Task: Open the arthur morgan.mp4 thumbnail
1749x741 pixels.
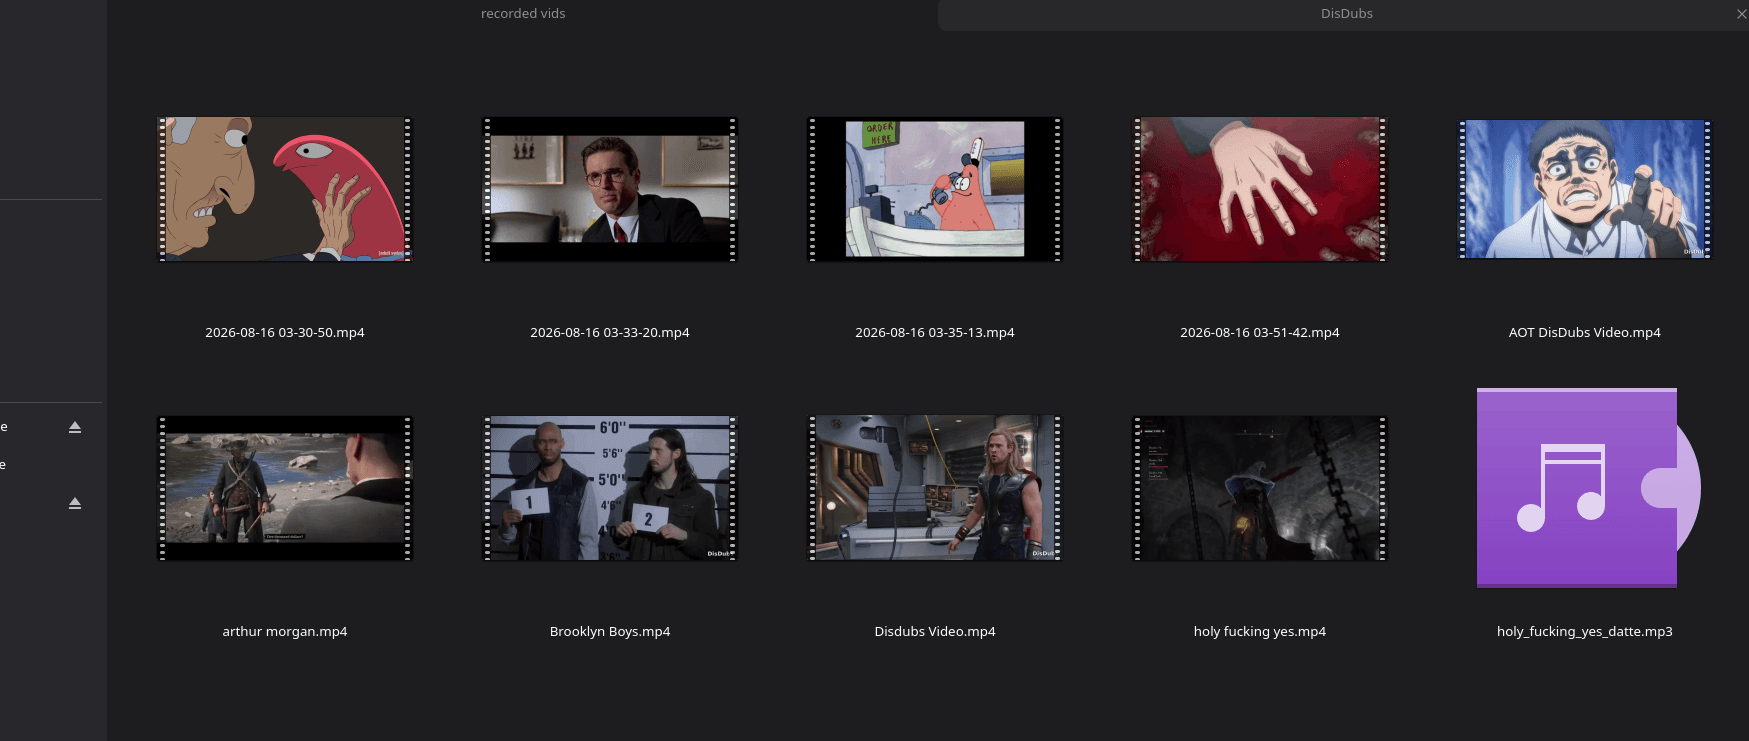Action: point(285,488)
